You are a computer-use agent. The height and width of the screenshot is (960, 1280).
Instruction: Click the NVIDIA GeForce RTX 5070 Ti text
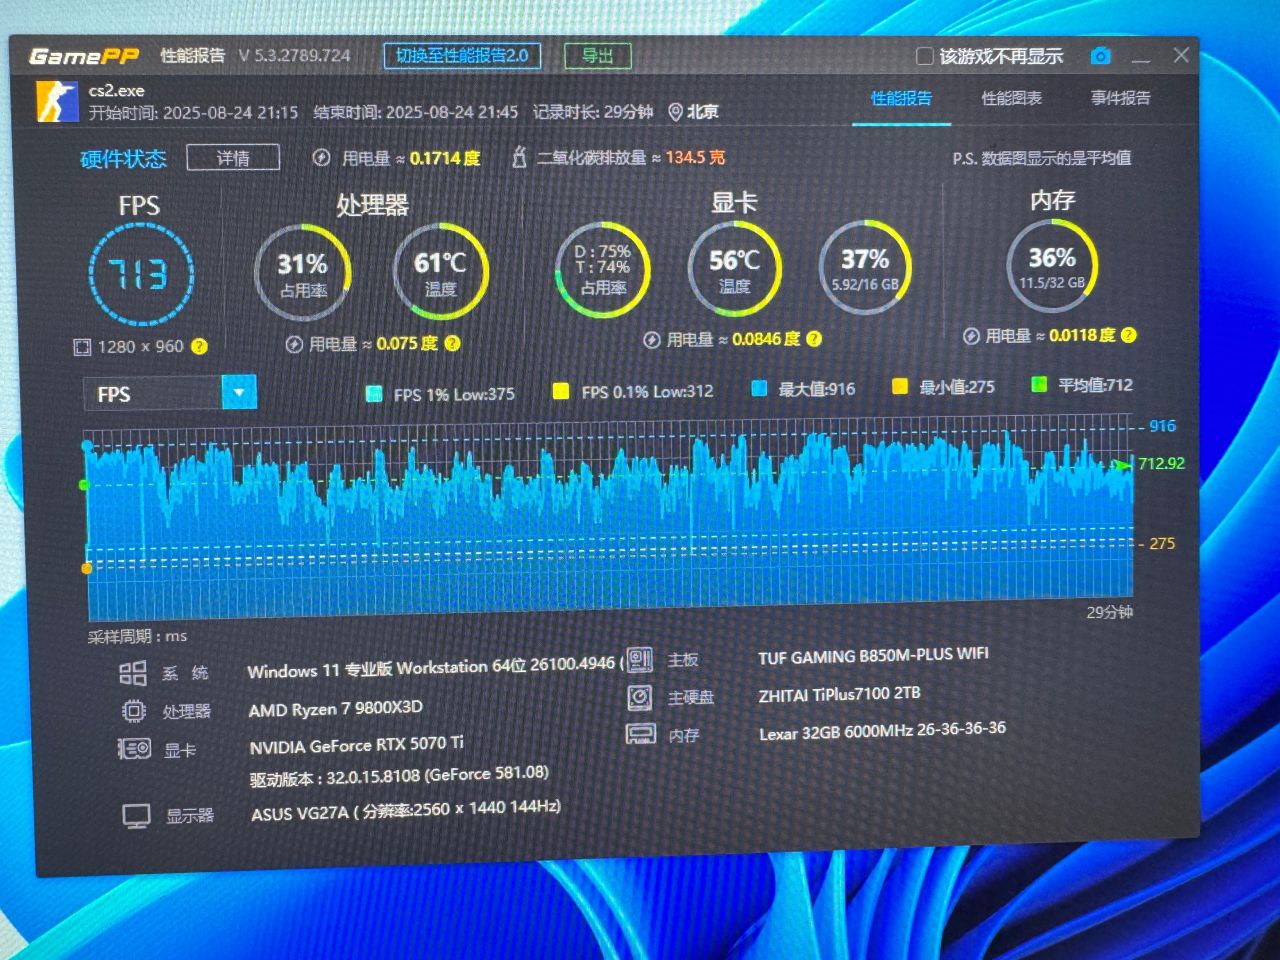pos(356,745)
